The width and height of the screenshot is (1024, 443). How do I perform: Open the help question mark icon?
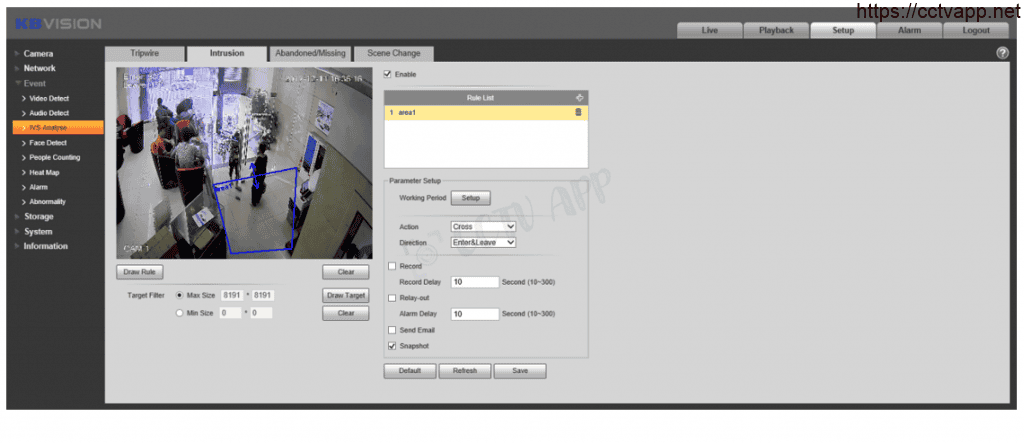coord(1002,53)
